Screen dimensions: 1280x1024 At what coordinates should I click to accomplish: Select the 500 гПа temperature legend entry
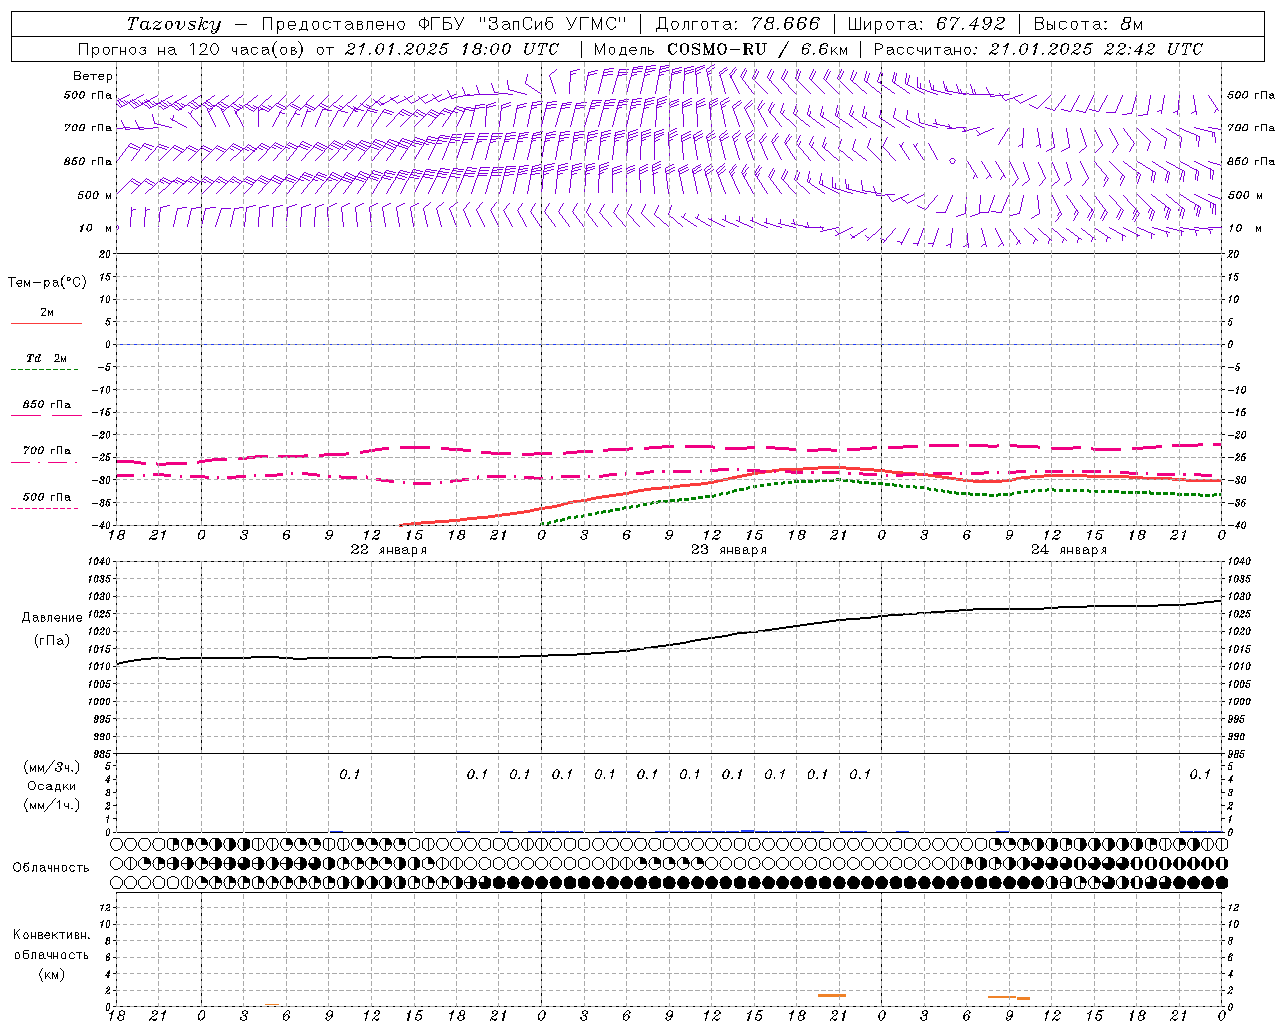[46, 497]
